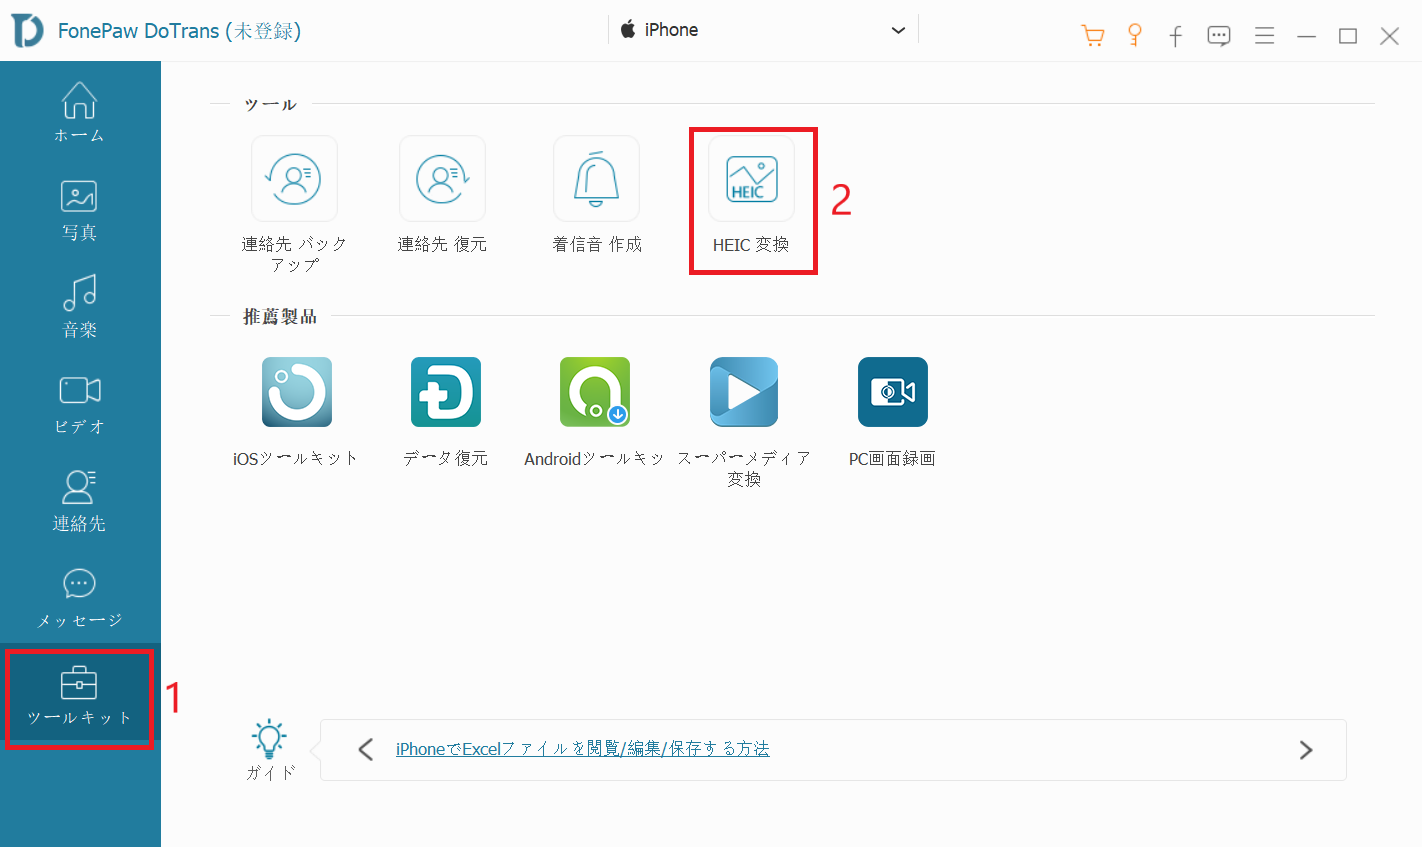Click the ツール section heading
Image resolution: width=1422 pixels, height=847 pixels.
(x=270, y=104)
